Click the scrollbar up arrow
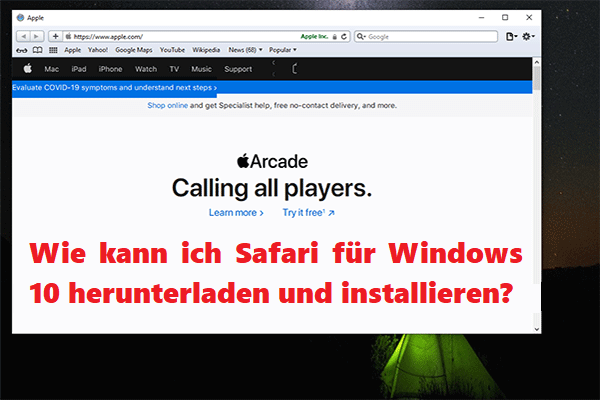Screen dimensions: 600x400 [536, 62]
